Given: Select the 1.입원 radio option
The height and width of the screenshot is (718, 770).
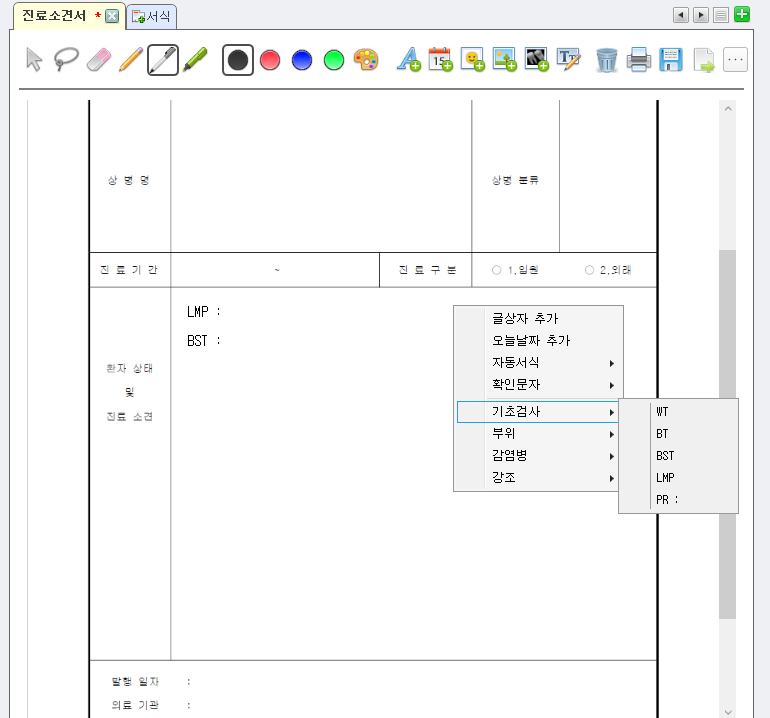Looking at the screenshot, I should pos(497,270).
